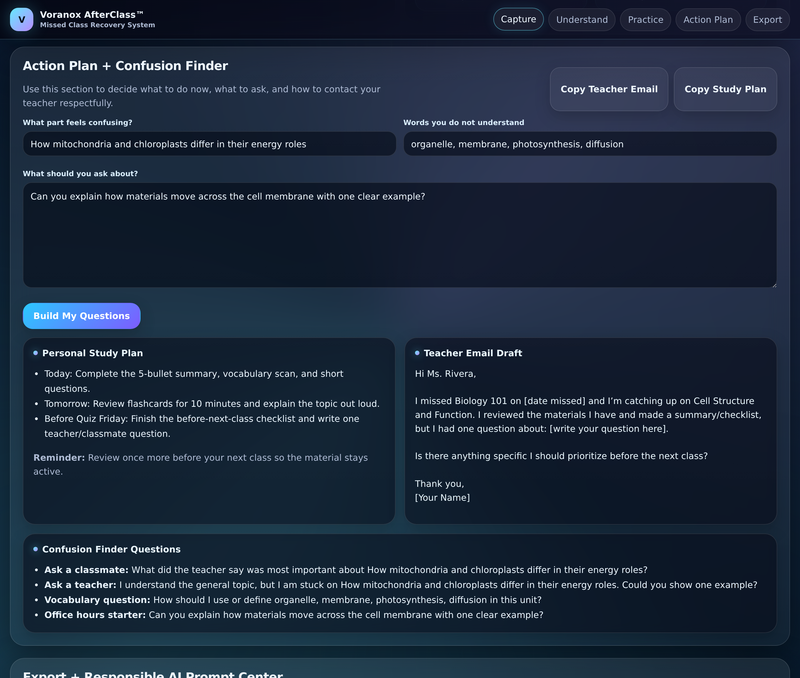Click the 'Ask a classmate:' question

click(x=345, y=570)
